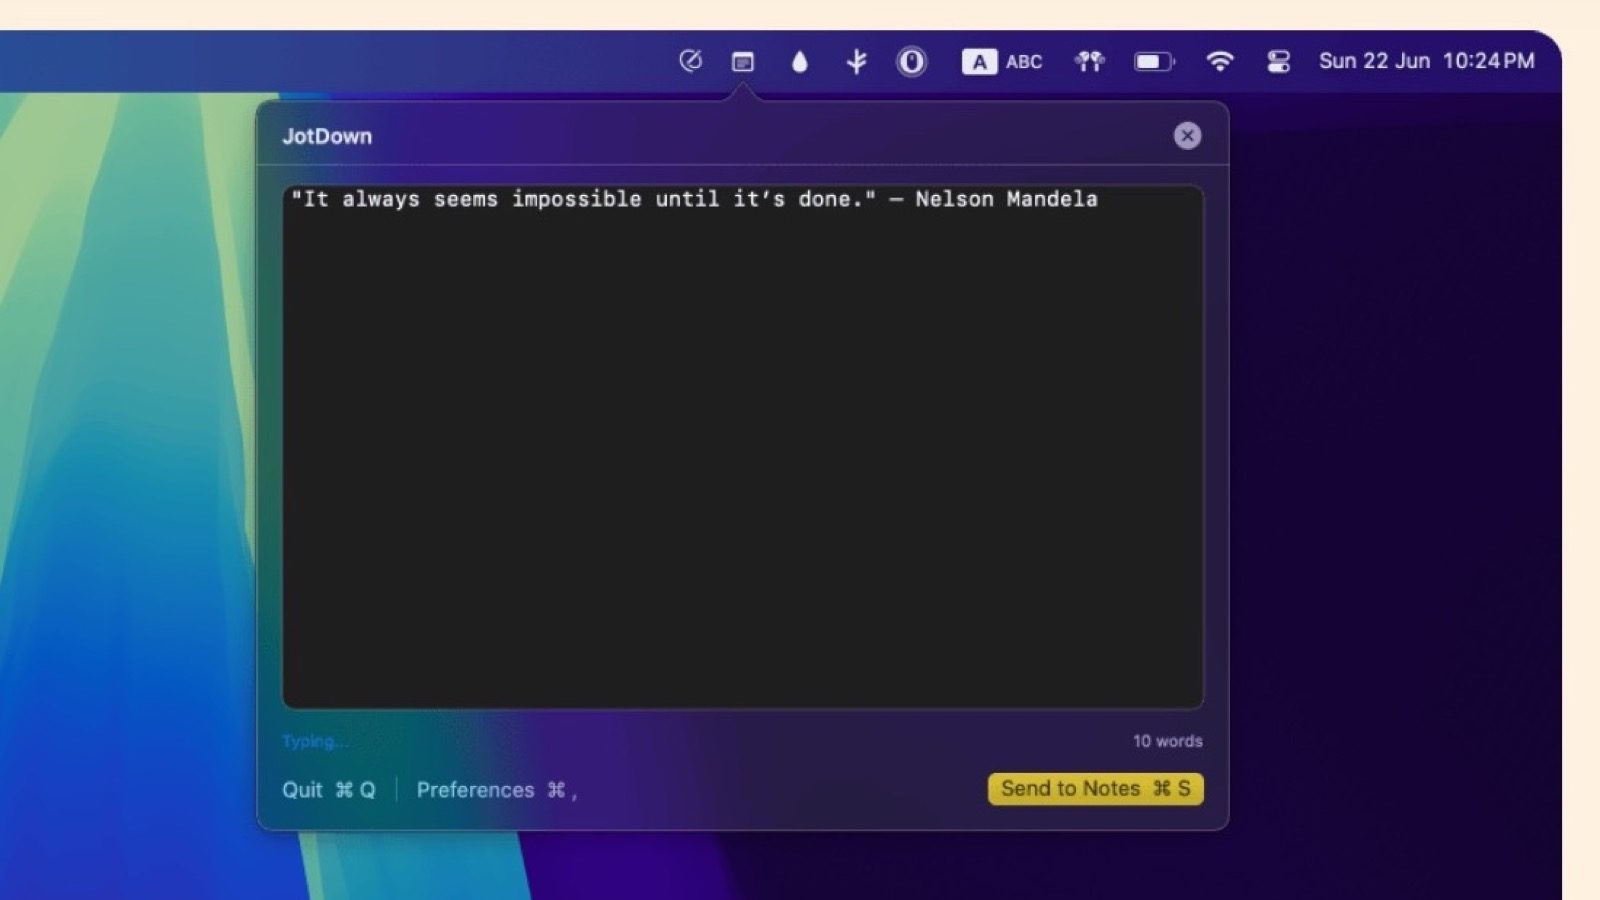This screenshot has width=1600, height=900.
Task: Click the circular slashed-arrow menu bar icon
Action: coord(690,61)
